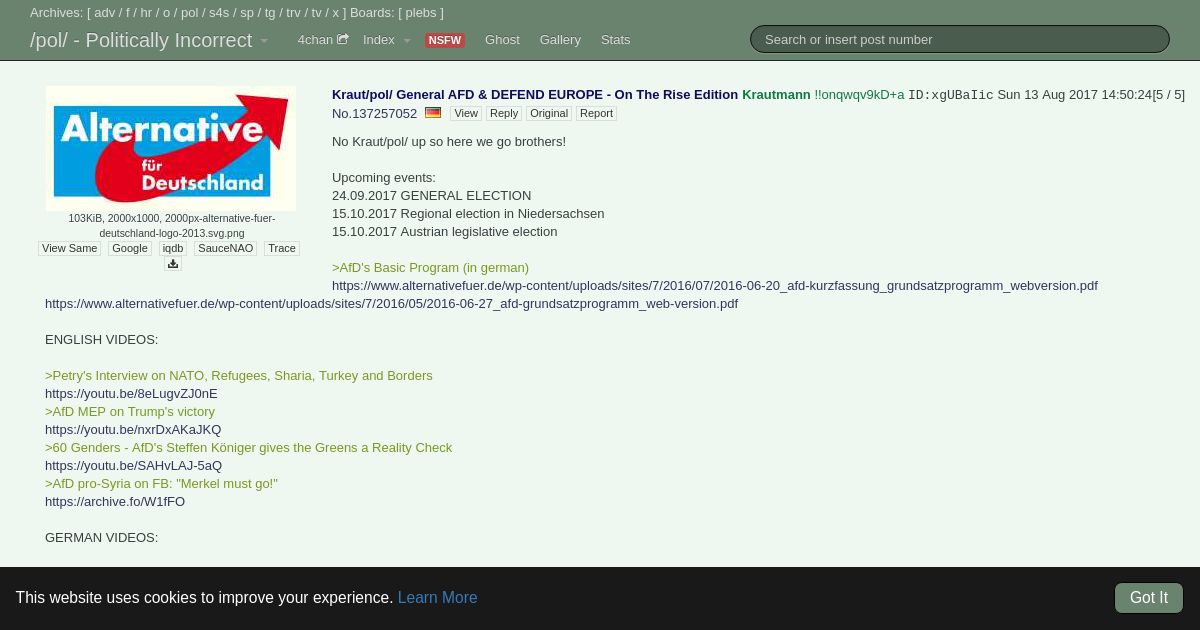
Task: Search the image with SauceNAO
Action: (x=226, y=248)
